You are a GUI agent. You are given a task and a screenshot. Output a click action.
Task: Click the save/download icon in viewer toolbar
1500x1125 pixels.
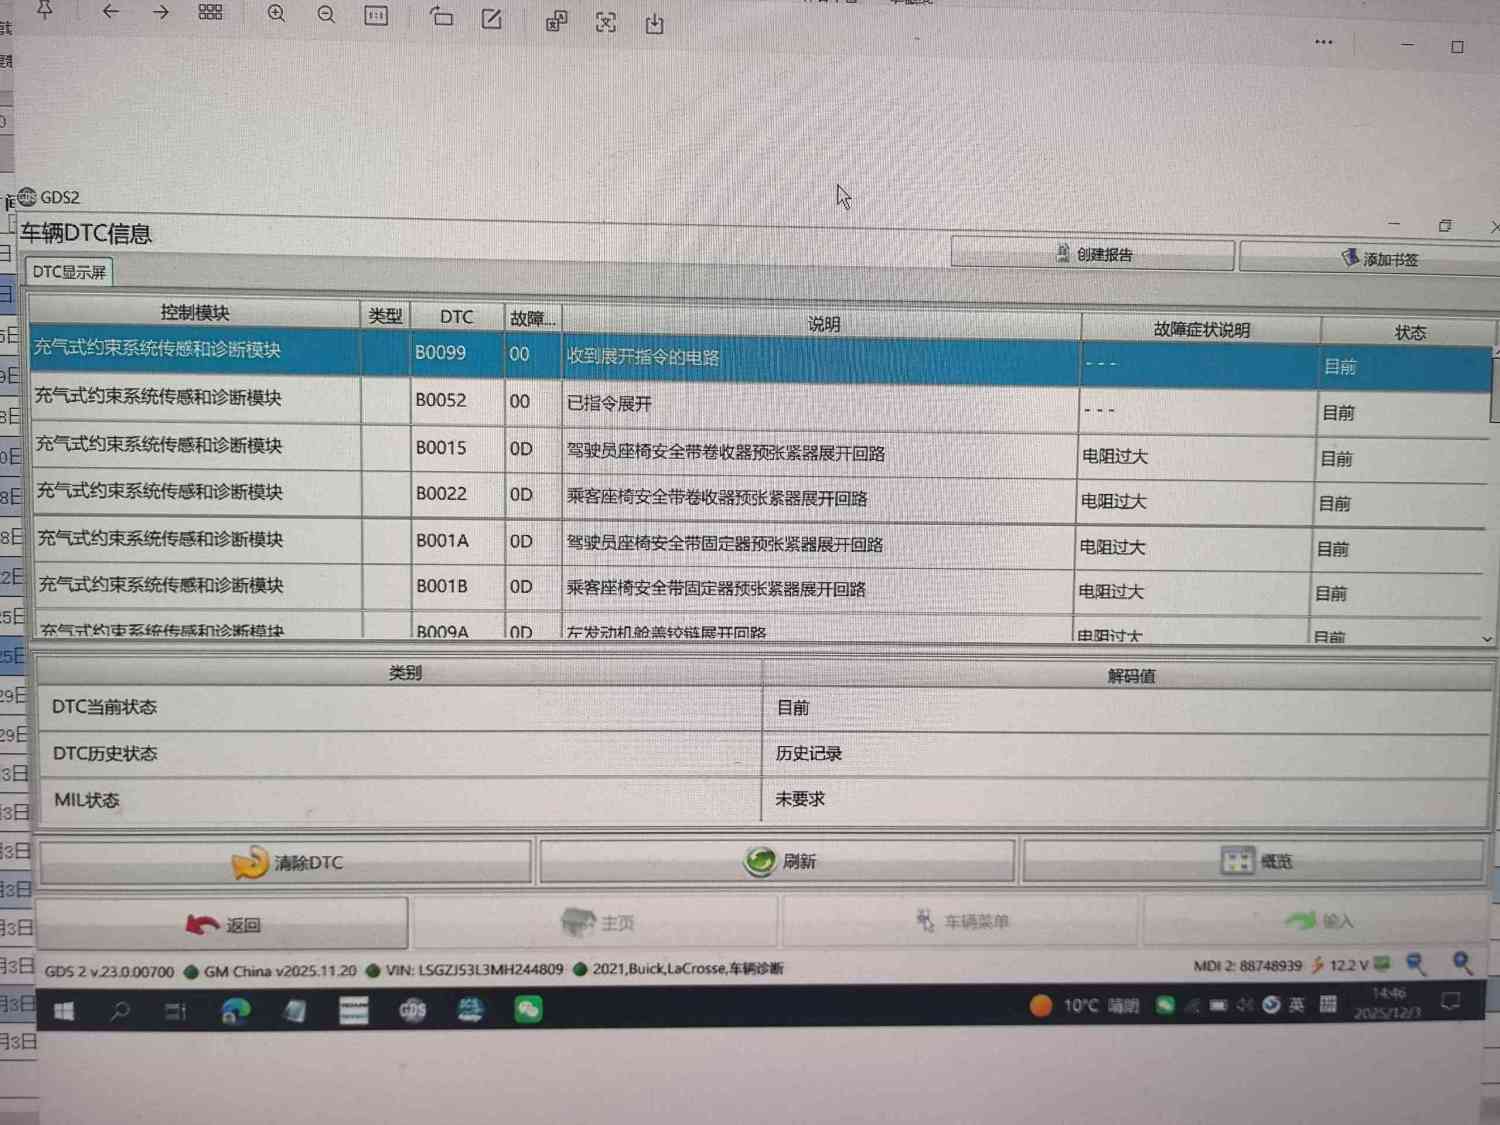tap(654, 24)
